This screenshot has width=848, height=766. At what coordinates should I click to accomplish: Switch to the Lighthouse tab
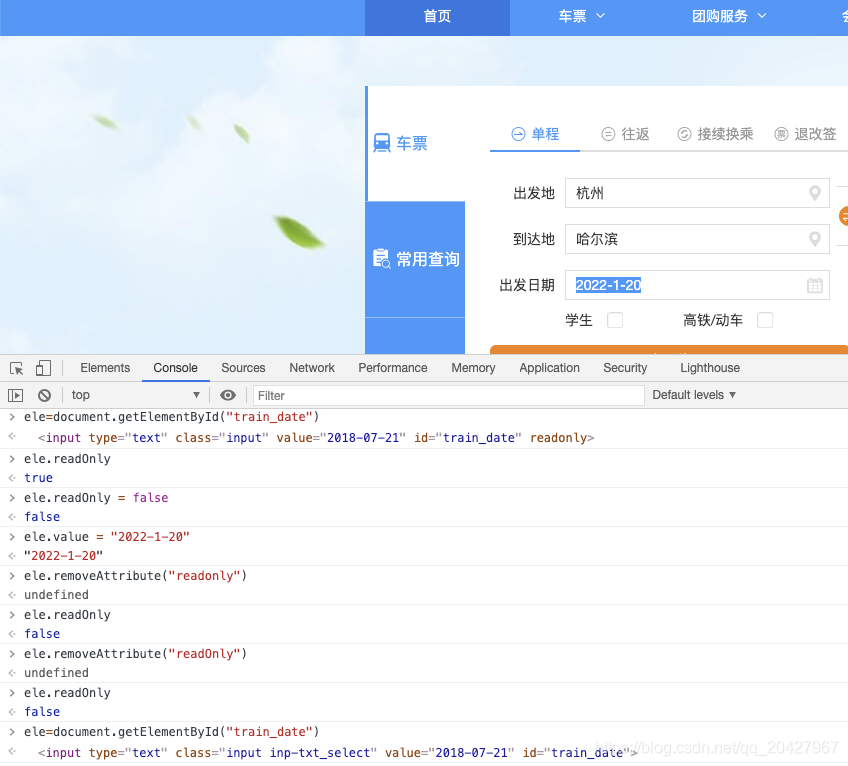point(710,368)
